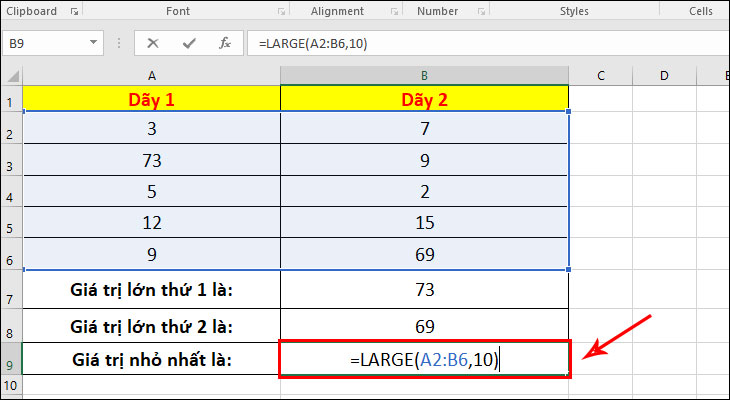Select the Giá trị nhỏ nhất là cell

click(x=151, y=359)
